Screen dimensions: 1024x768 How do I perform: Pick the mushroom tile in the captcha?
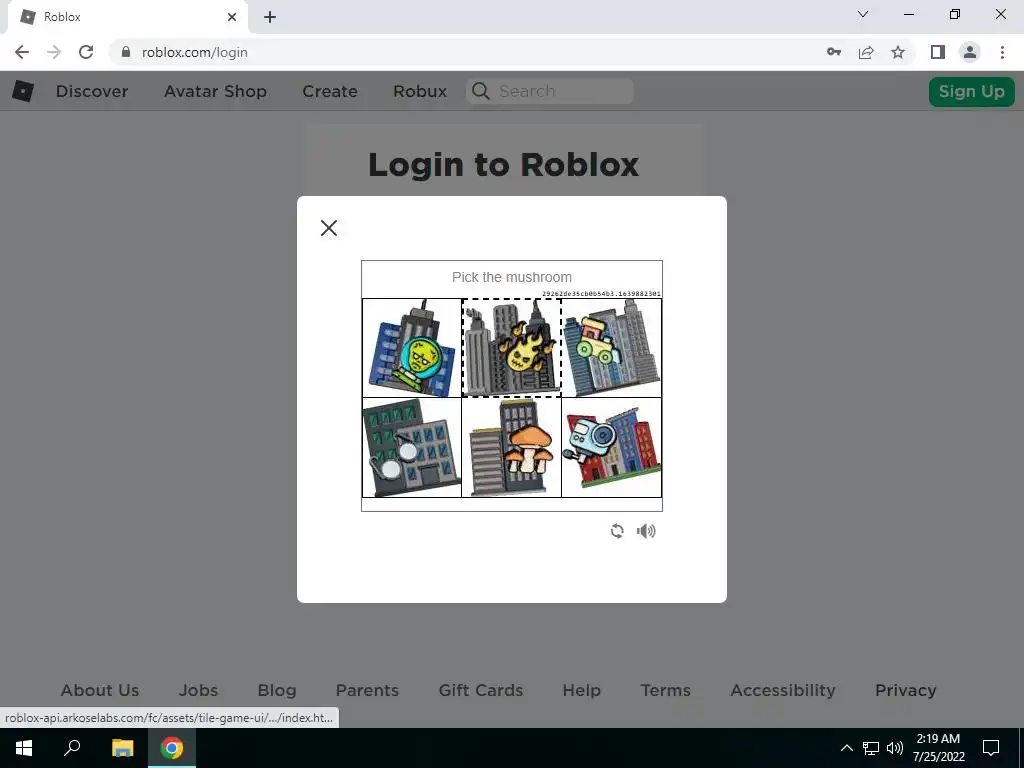[511, 447]
